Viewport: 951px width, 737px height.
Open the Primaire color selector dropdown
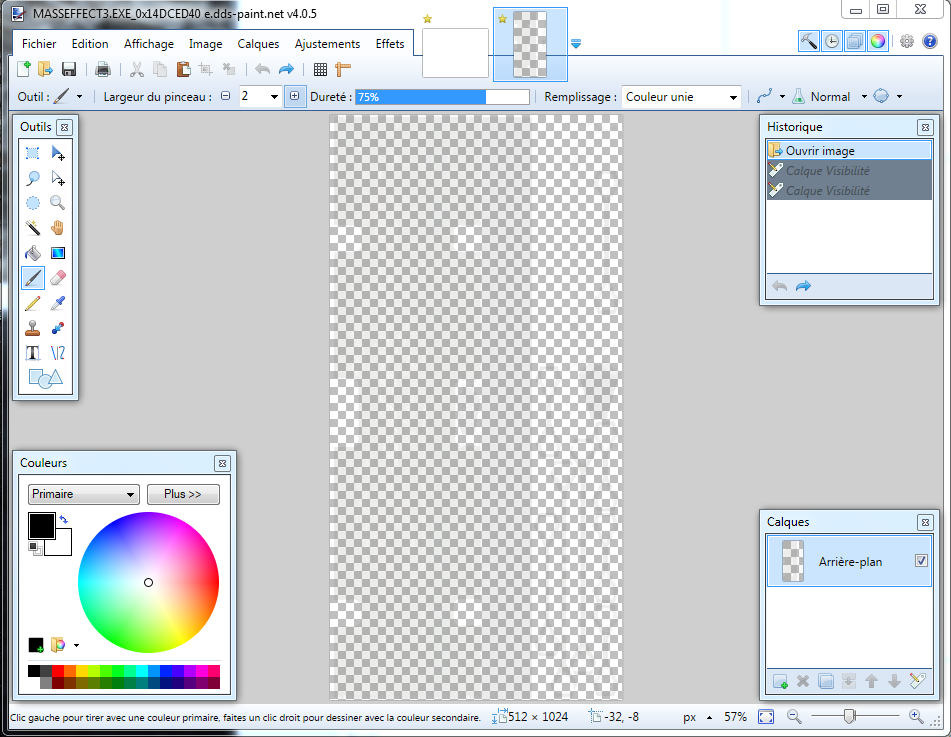coord(84,494)
